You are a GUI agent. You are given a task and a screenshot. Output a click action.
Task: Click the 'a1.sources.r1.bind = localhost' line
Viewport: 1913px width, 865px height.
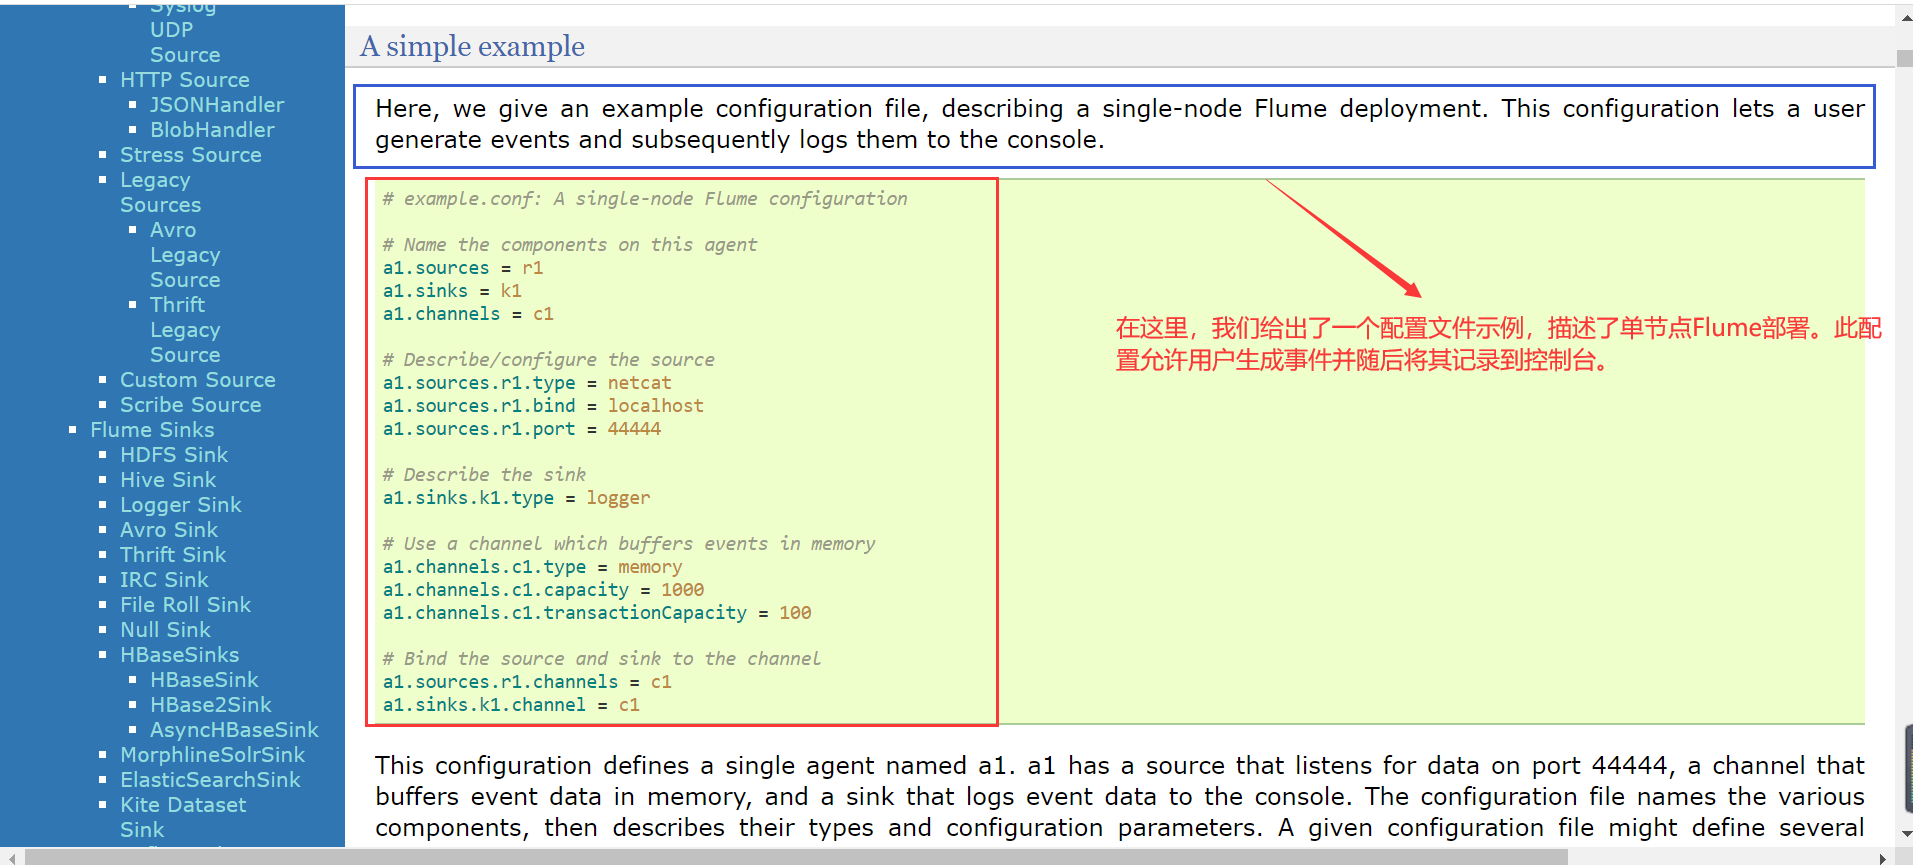[543, 406]
